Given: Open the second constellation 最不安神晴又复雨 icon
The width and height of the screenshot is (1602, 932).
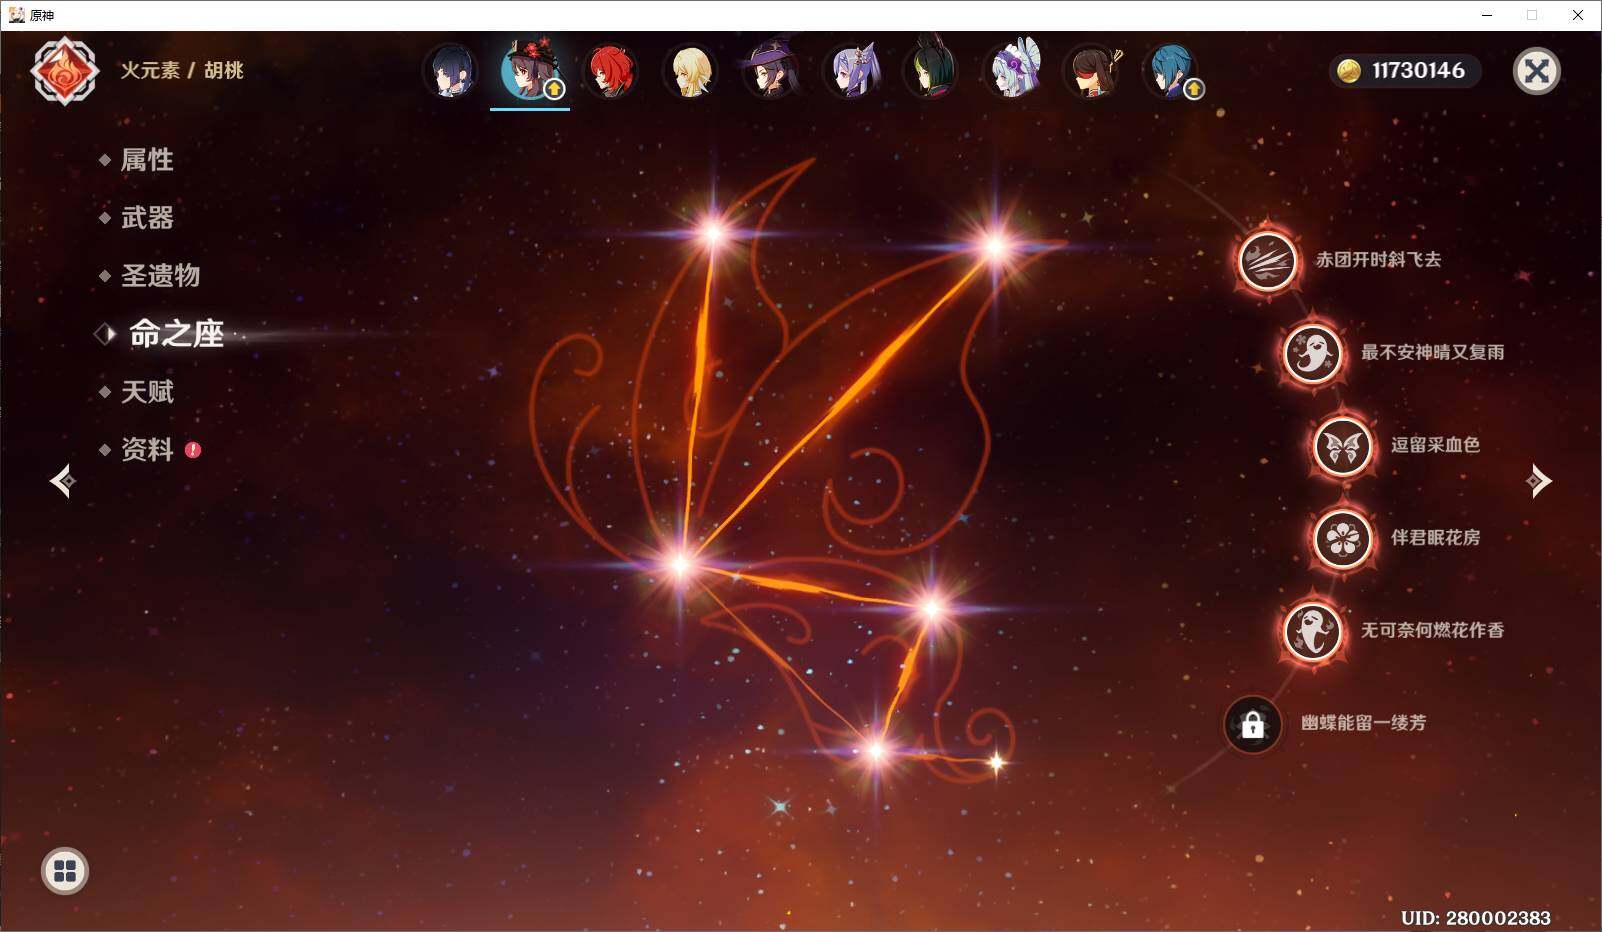Looking at the screenshot, I should [x=1312, y=352].
